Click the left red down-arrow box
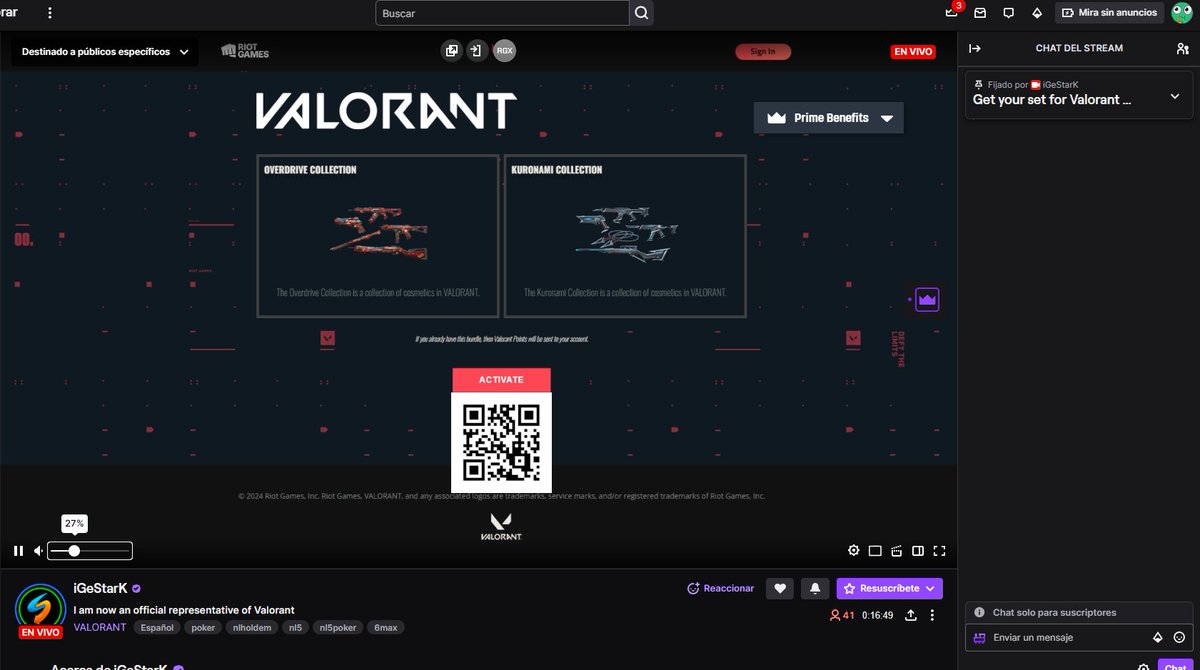Screen dimensions: 1200x670 pyautogui.click(x=327, y=338)
